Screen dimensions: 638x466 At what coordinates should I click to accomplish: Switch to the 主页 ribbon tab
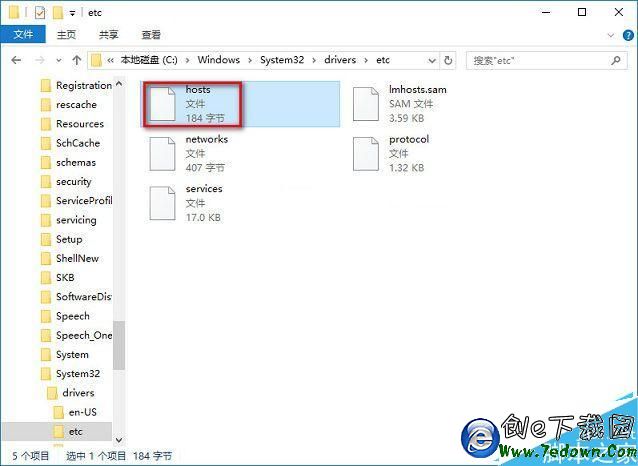pos(66,35)
